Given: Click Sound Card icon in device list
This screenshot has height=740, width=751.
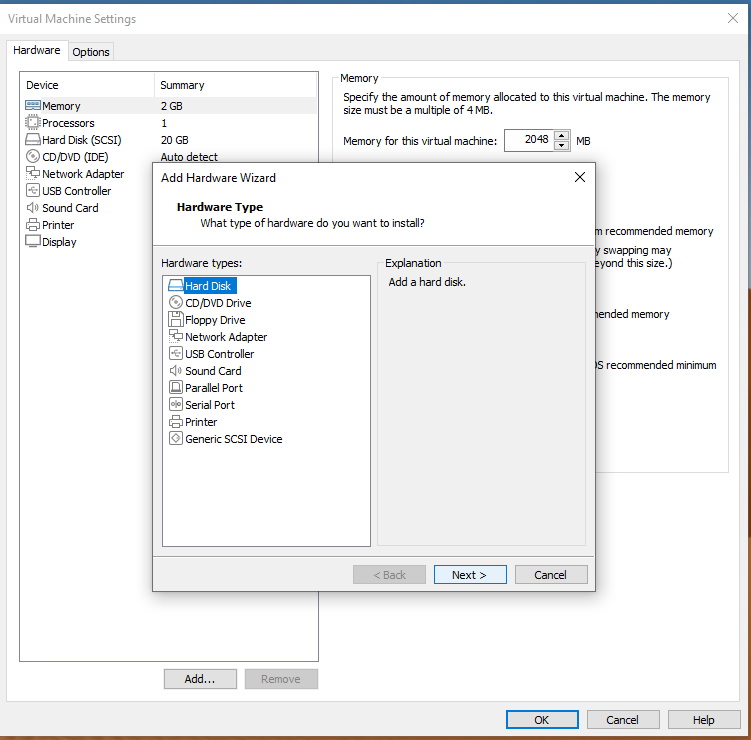Looking at the screenshot, I should (33, 207).
